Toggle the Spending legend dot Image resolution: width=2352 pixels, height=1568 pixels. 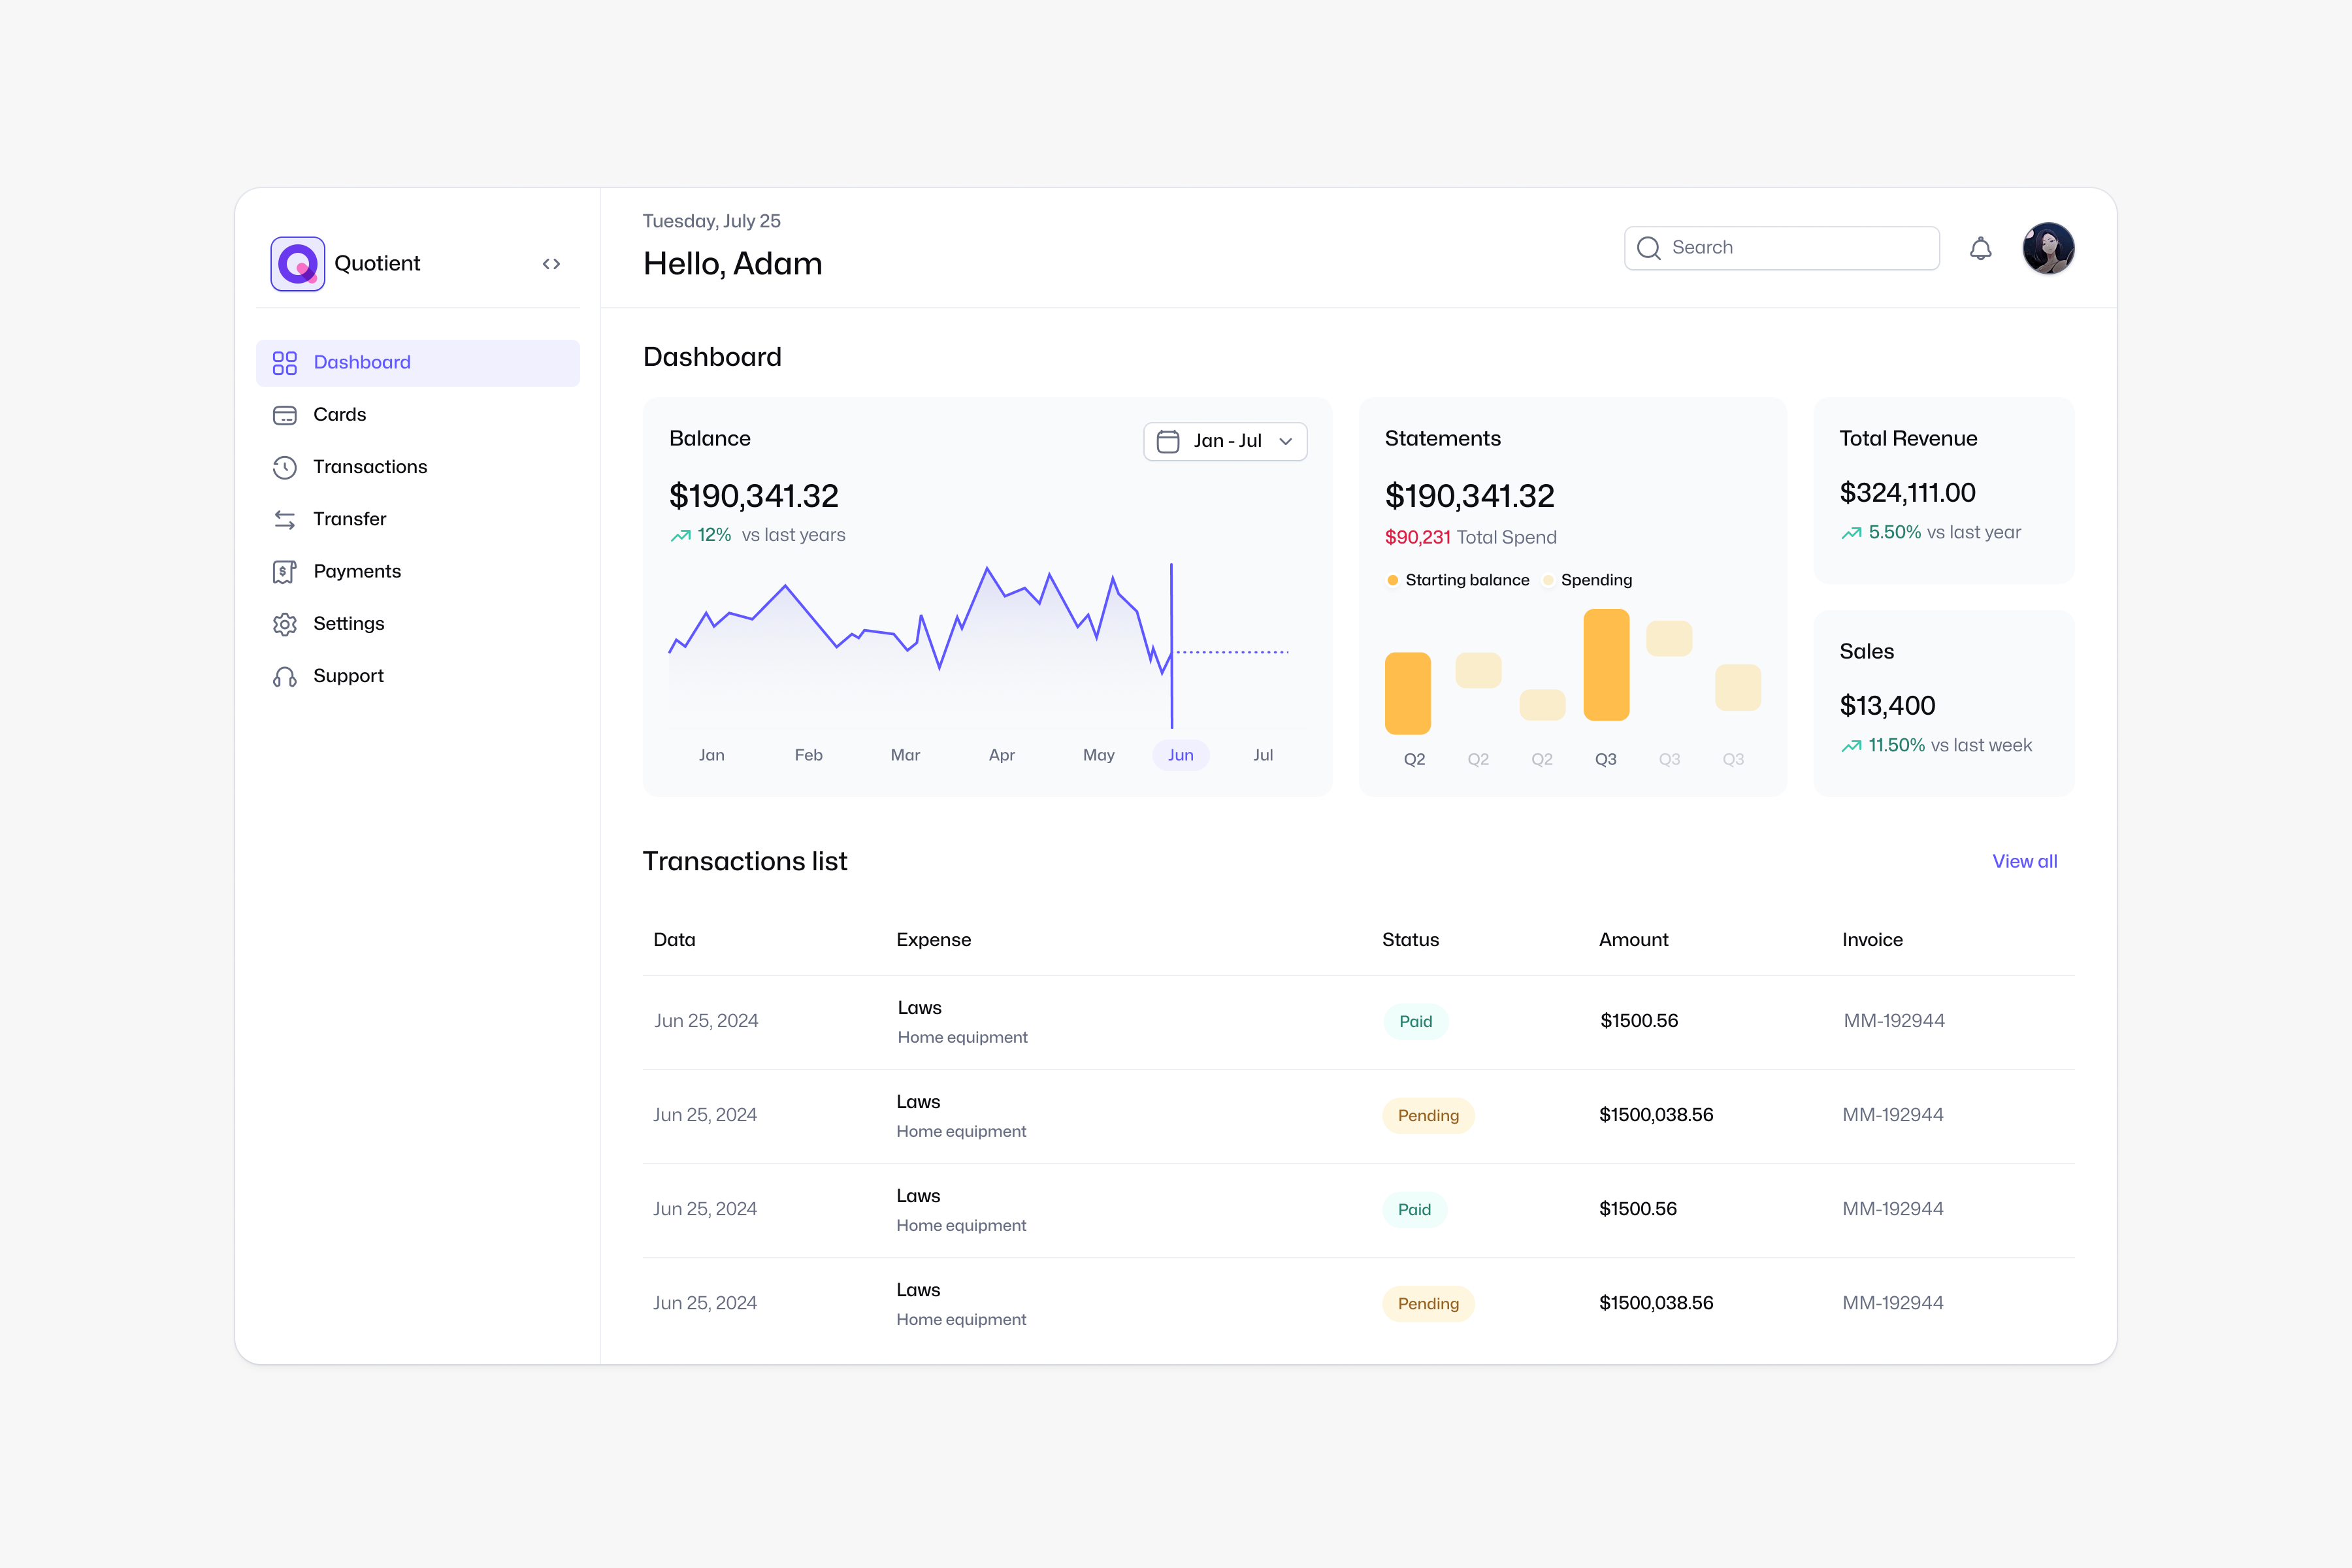pos(1548,580)
